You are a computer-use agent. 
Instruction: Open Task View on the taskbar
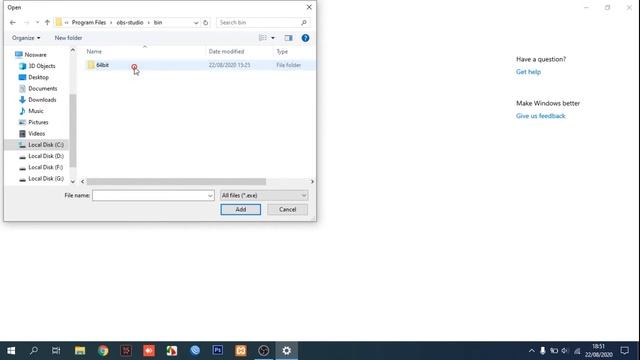click(56, 351)
